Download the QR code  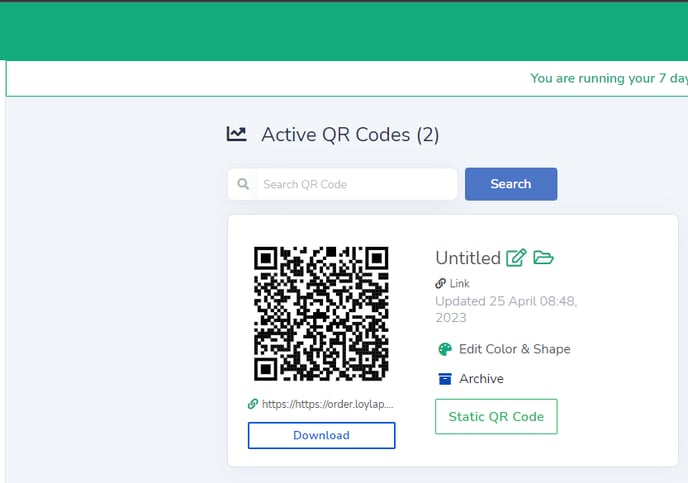pyautogui.click(x=321, y=435)
